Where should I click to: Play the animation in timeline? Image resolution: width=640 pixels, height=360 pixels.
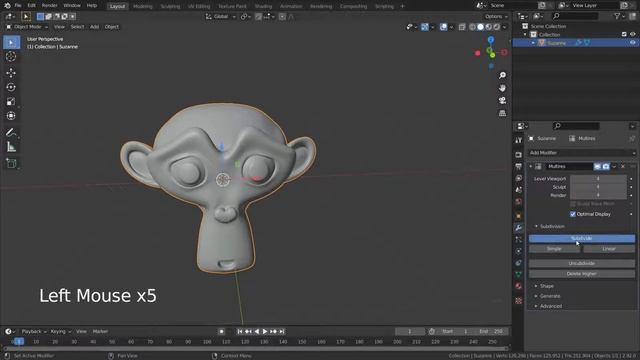tap(265, 331)
